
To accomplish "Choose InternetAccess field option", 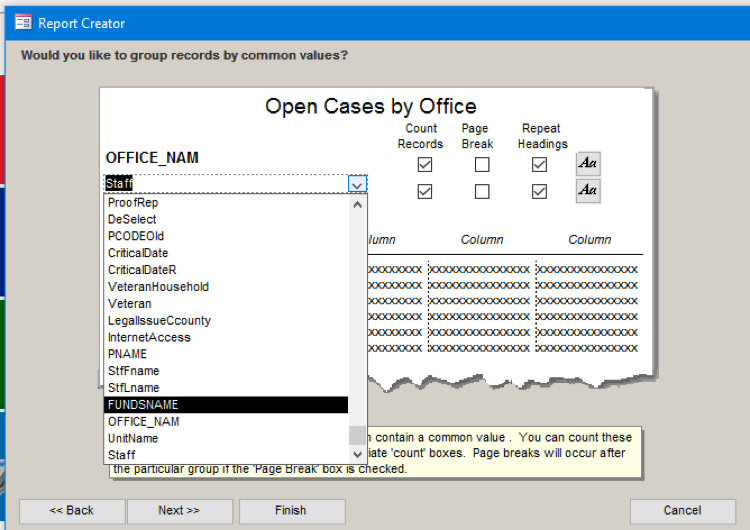I will [226, 337].
